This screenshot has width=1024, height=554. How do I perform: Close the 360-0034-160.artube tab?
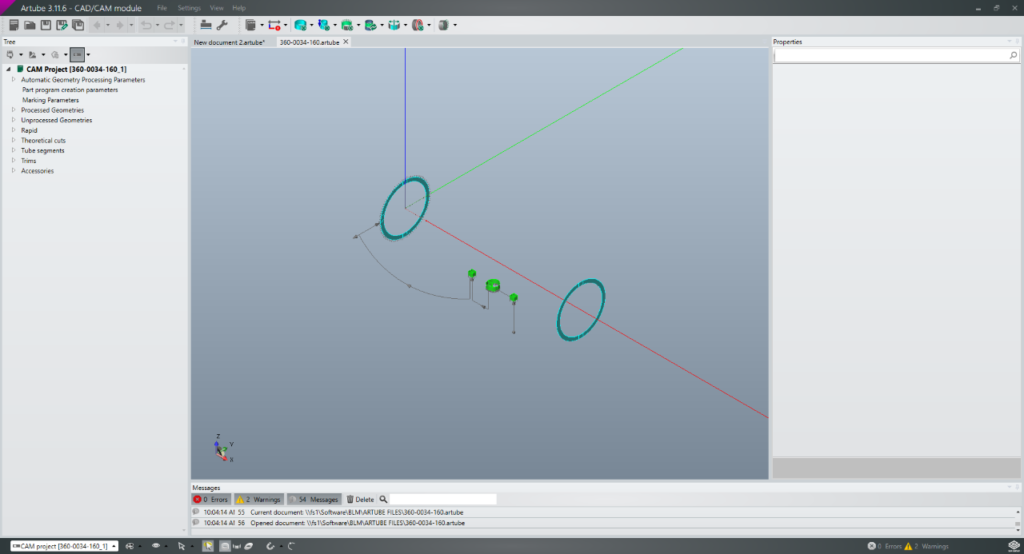click(x=346, y=42)
